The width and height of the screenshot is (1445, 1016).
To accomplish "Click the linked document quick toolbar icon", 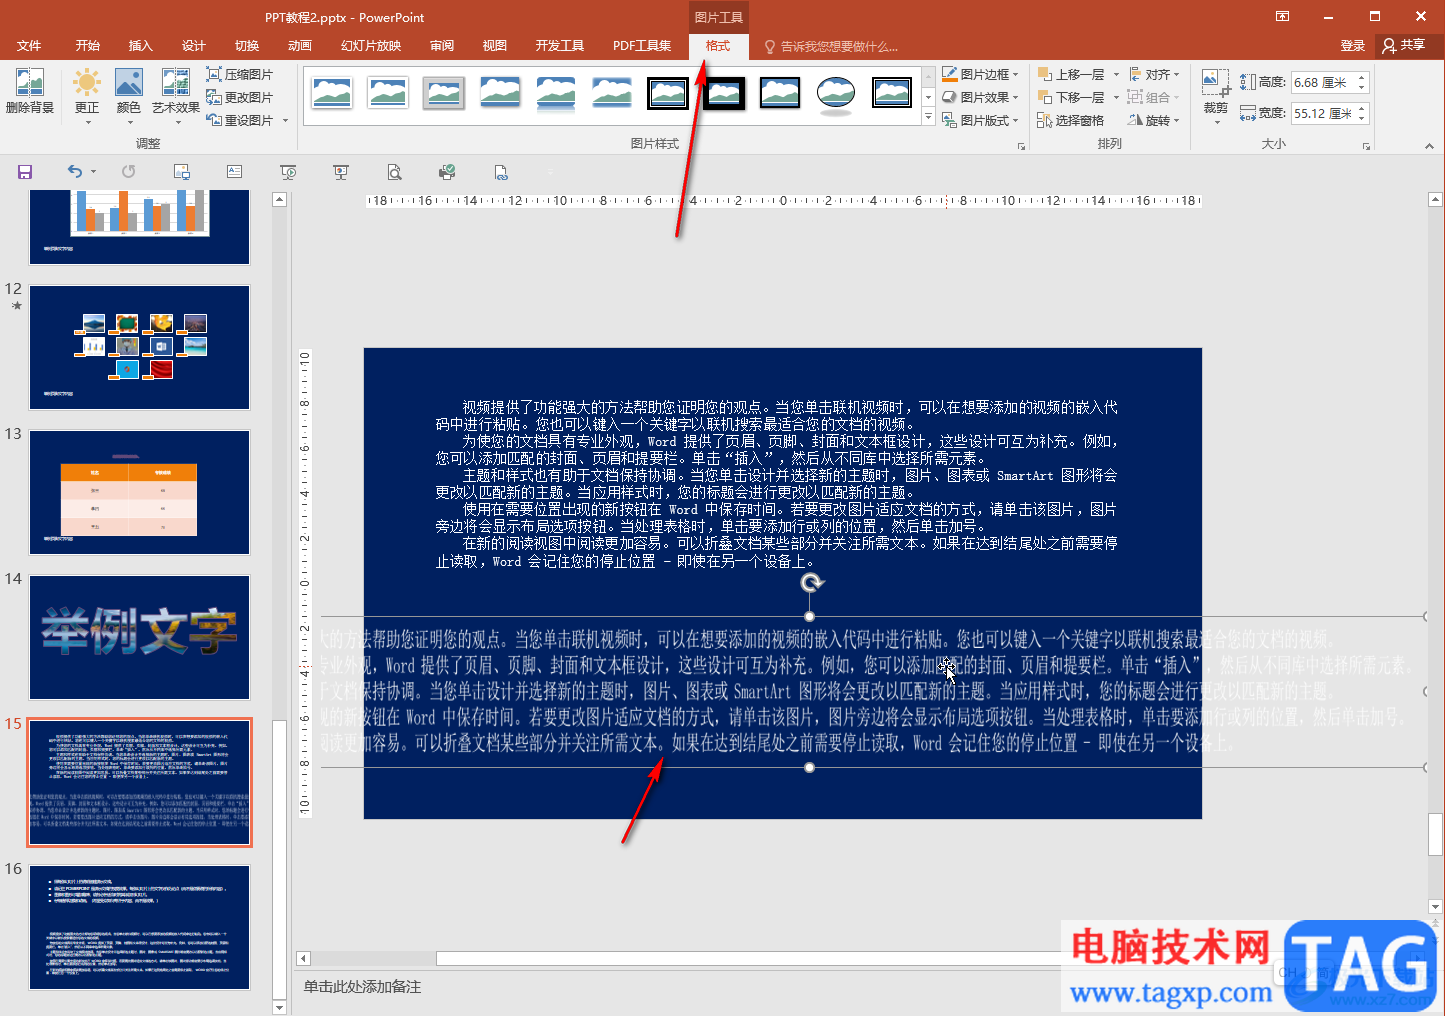I will point(501,172).
